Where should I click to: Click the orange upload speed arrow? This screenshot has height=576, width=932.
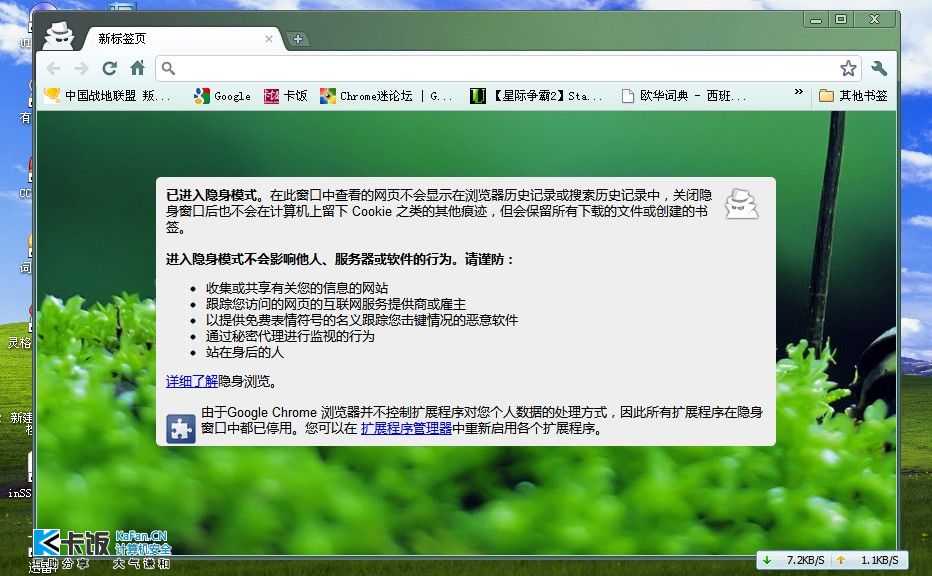(840, 560)
